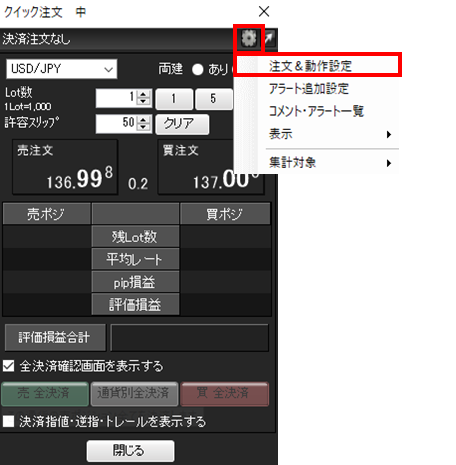Select the 両建 あり radio button
Image resolution: width=456 pixels, height=465 pixels.
[x=197, y=69]
